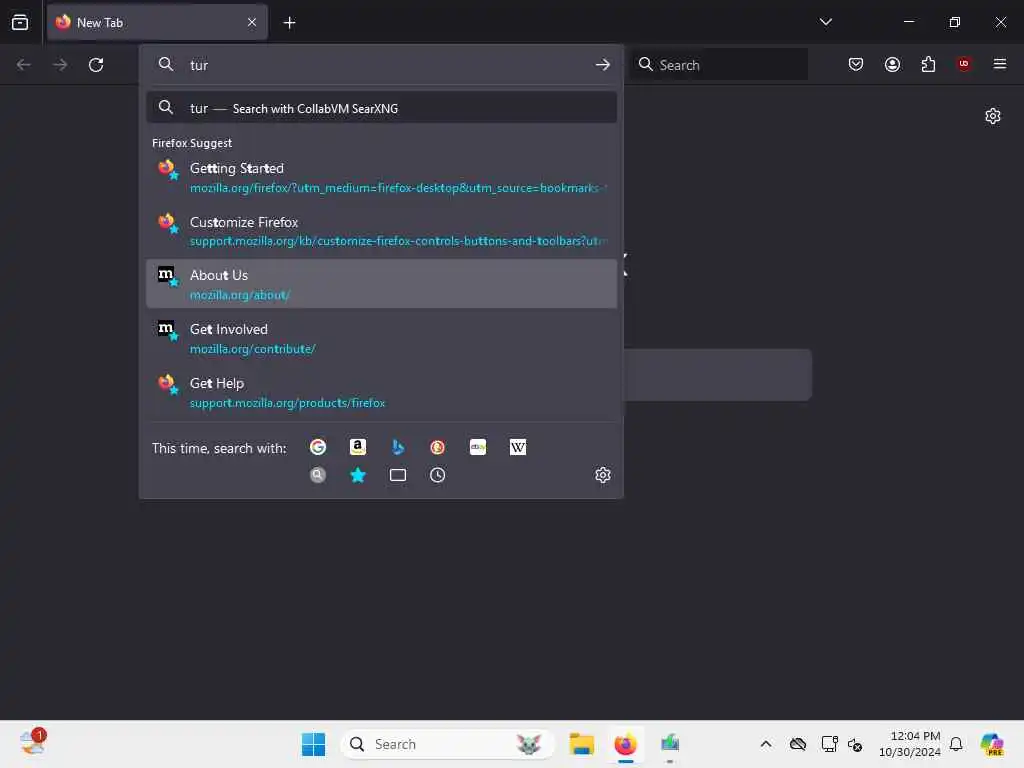Search bookmarks with star icon
Screen dimensions: 1024x768
click(x=358, y=475)
